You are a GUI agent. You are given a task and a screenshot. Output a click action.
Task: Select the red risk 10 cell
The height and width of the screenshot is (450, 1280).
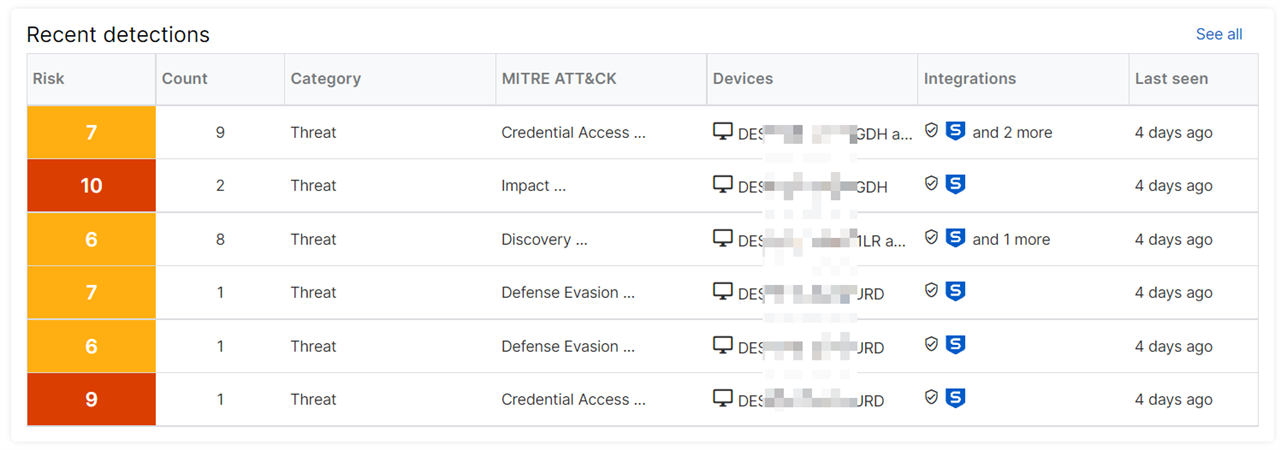click(x=91, y=185)
